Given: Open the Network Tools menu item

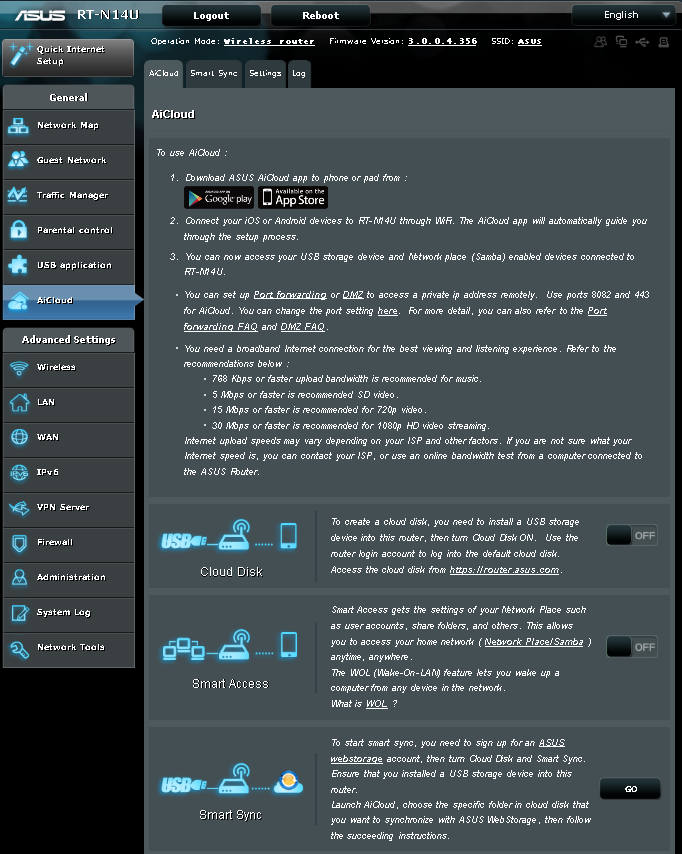Looking at the screenshot, I should [69, 648].
